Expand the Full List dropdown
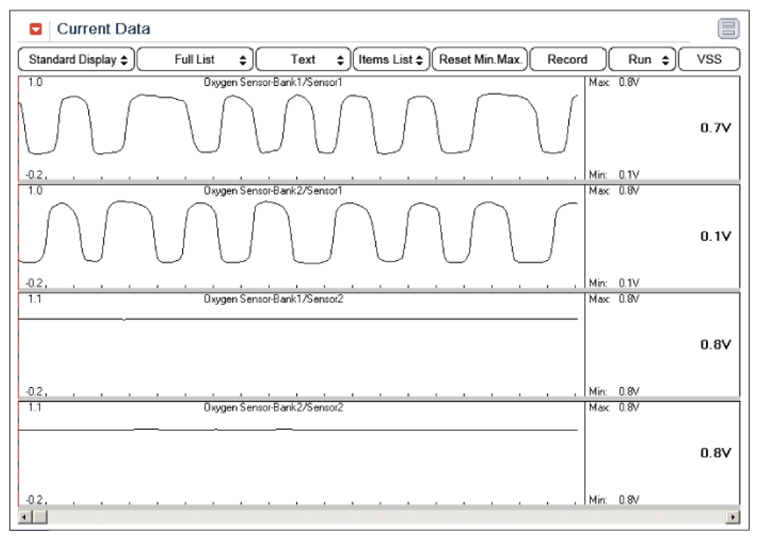The height and width of the screenshot is (540, 759). pos(194,60)
